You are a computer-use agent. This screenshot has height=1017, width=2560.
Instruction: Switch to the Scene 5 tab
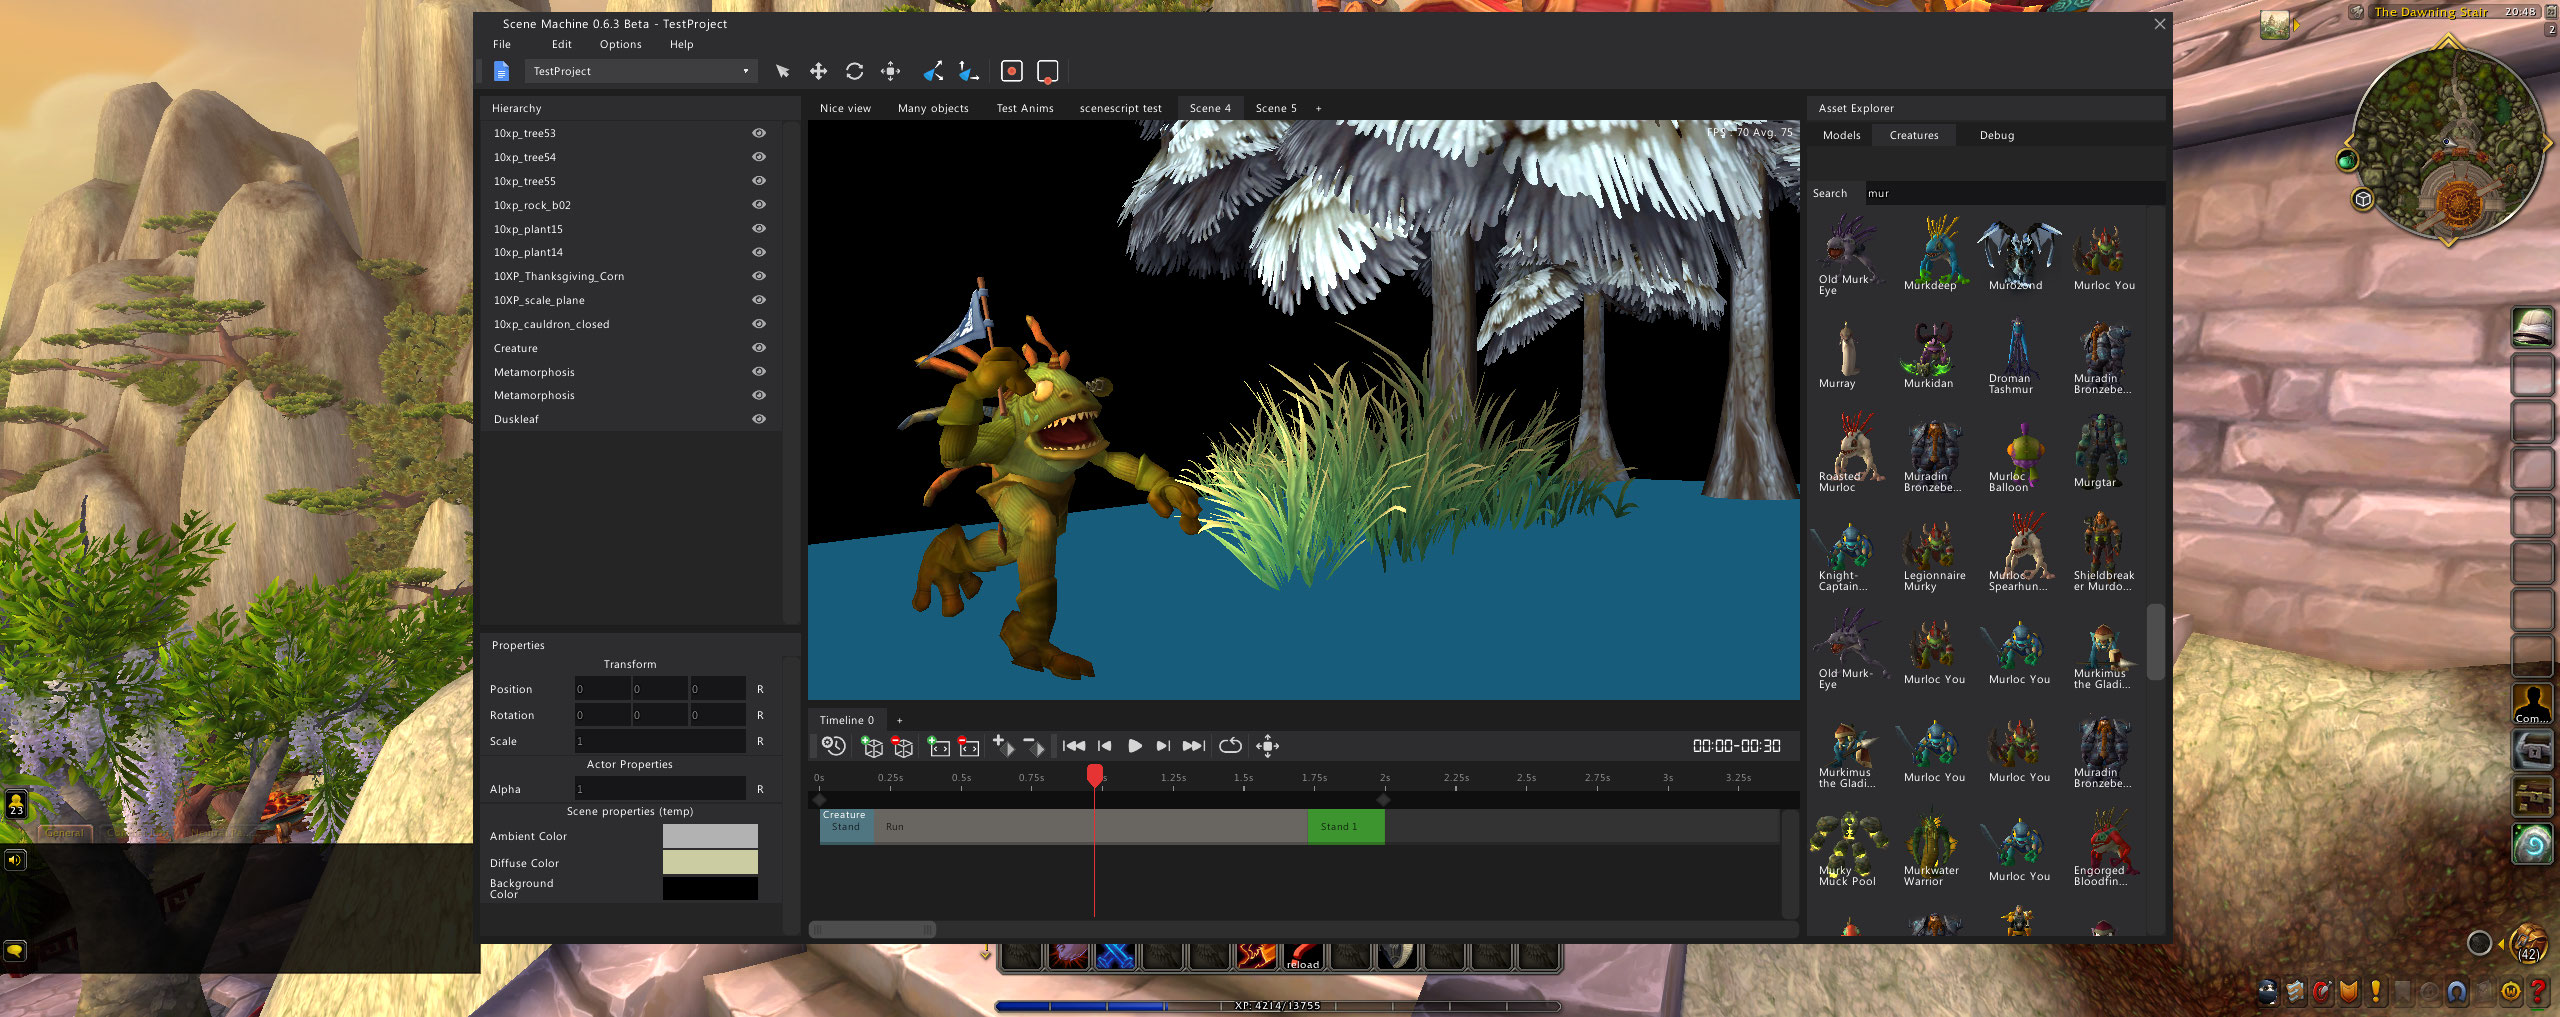(x=1276, y=108)
